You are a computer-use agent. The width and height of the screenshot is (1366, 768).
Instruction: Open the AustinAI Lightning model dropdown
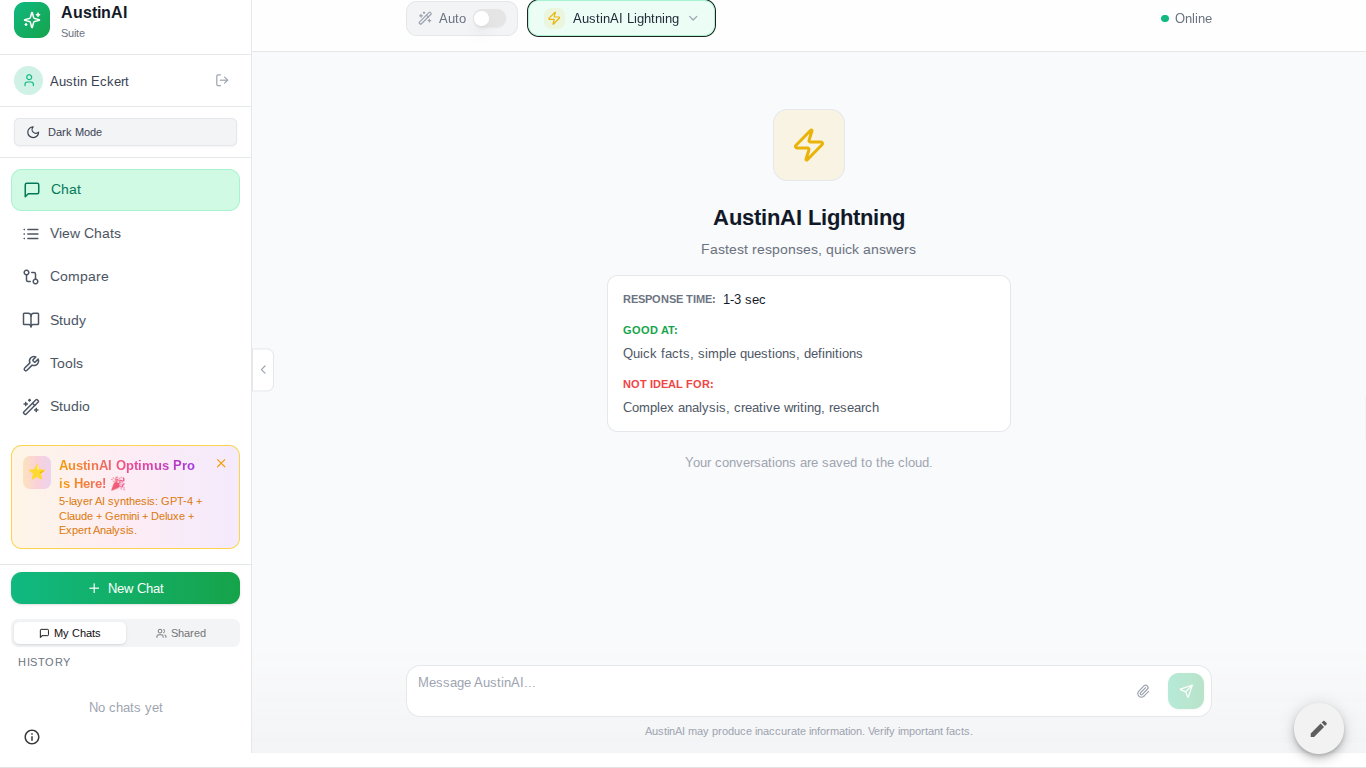click(621, 18)
